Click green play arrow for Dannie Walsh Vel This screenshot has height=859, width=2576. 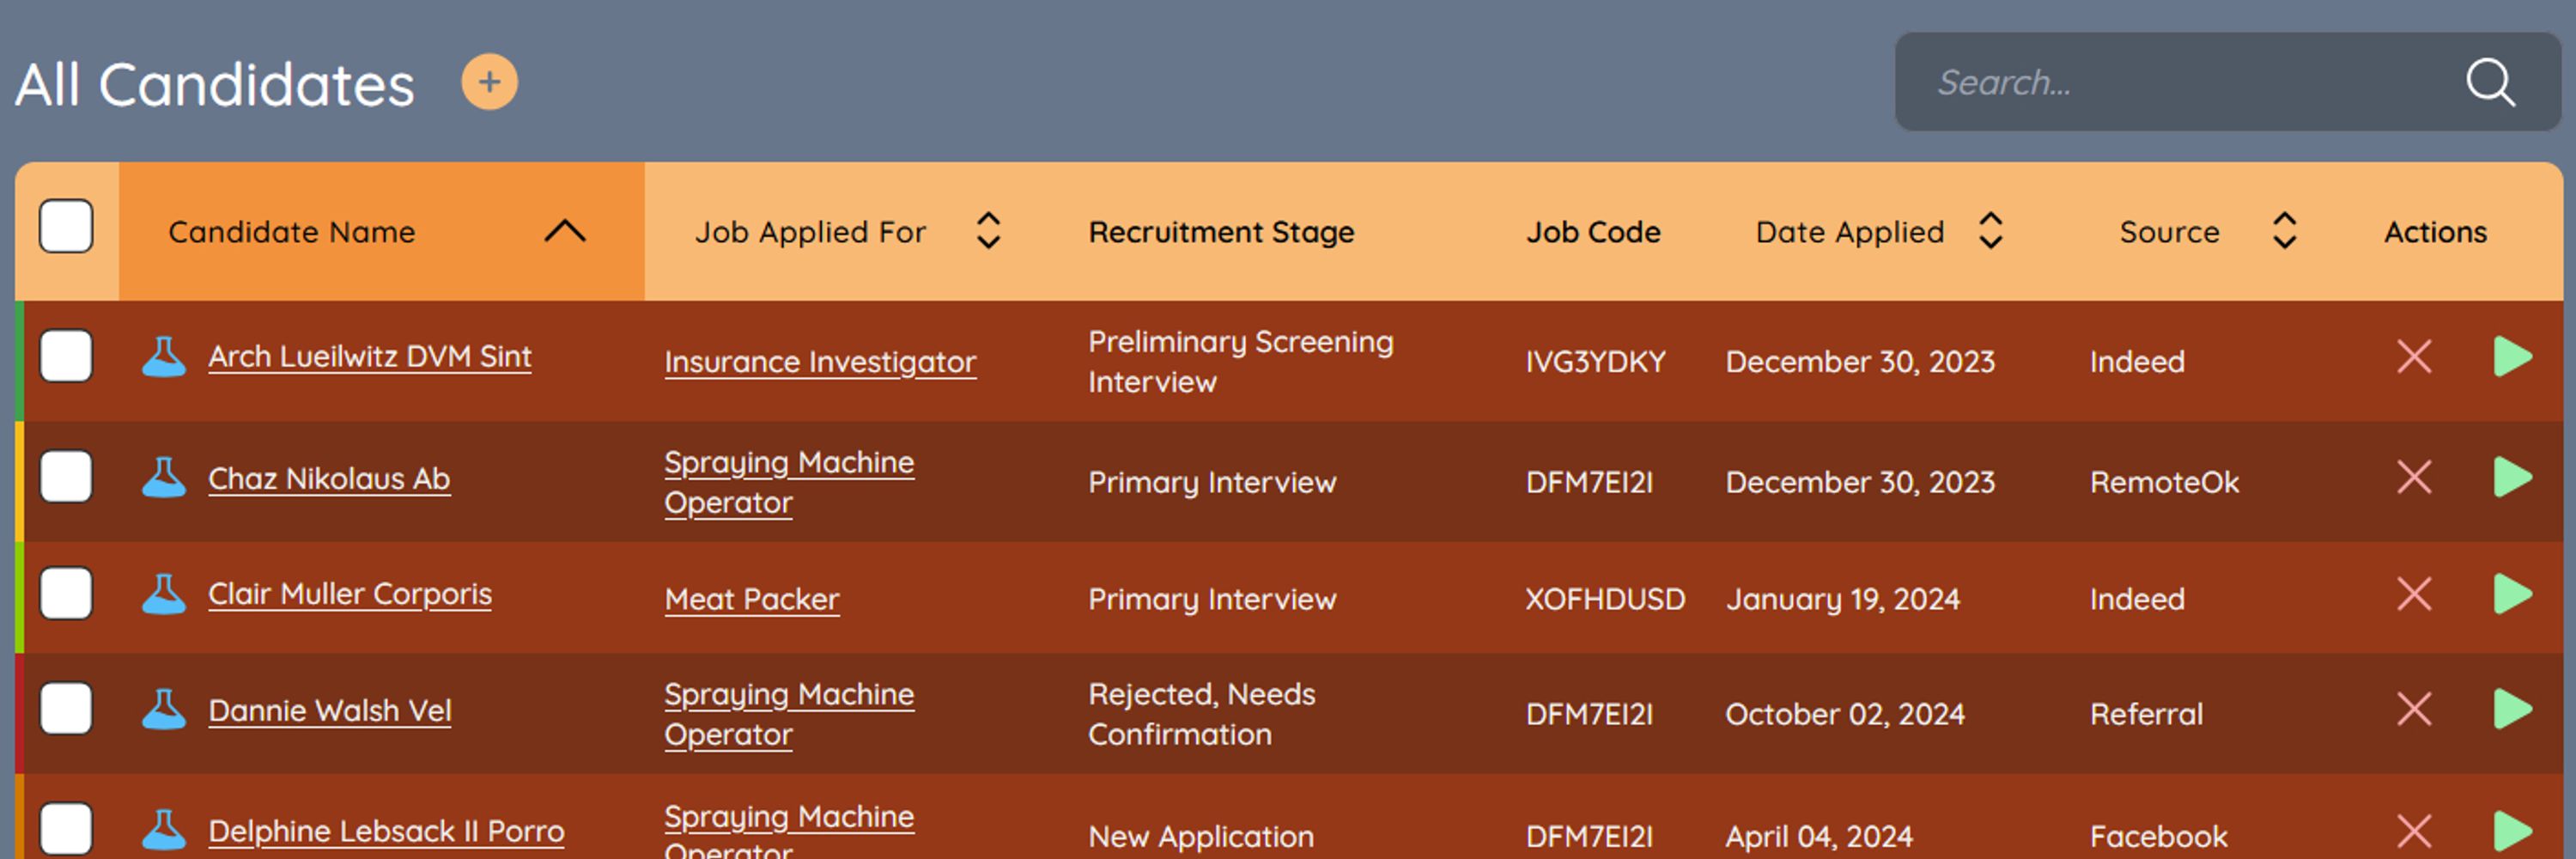2512,710
